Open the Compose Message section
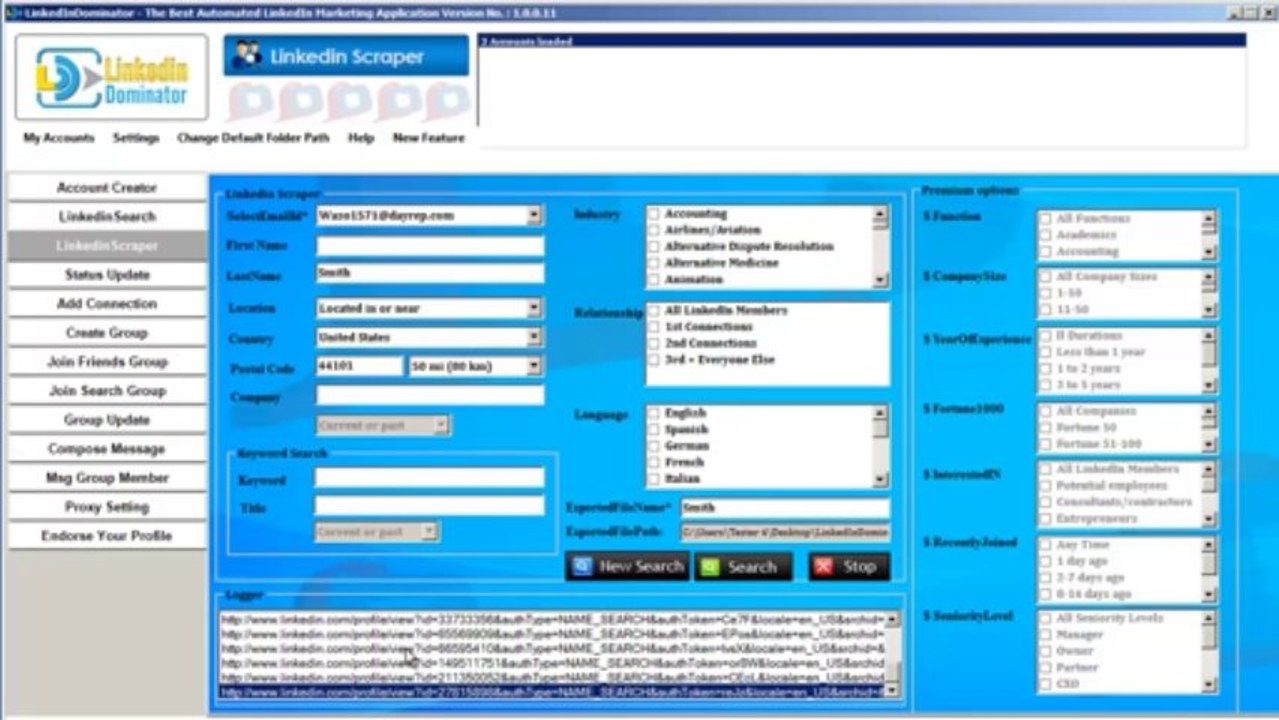 107,449
